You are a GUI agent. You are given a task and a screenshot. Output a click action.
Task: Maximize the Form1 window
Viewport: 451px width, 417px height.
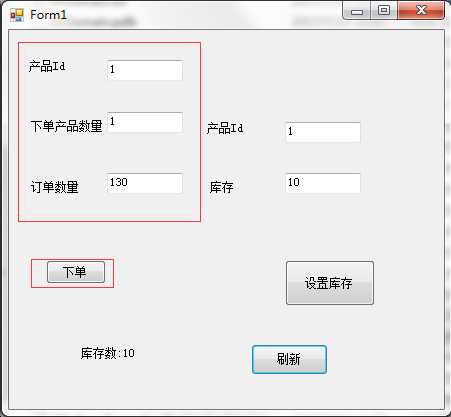(384, 11)
